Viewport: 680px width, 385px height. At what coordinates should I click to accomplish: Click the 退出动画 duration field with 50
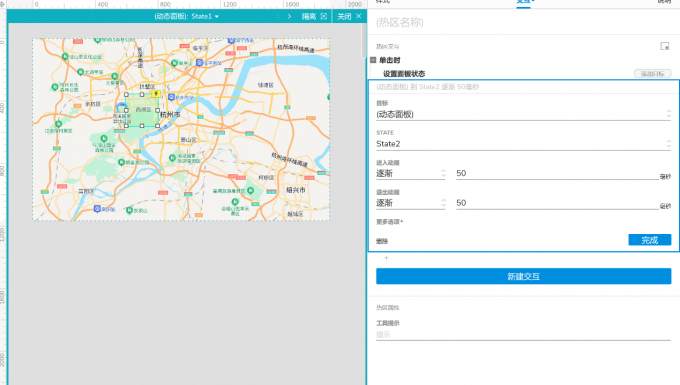(x=557, y=203)
